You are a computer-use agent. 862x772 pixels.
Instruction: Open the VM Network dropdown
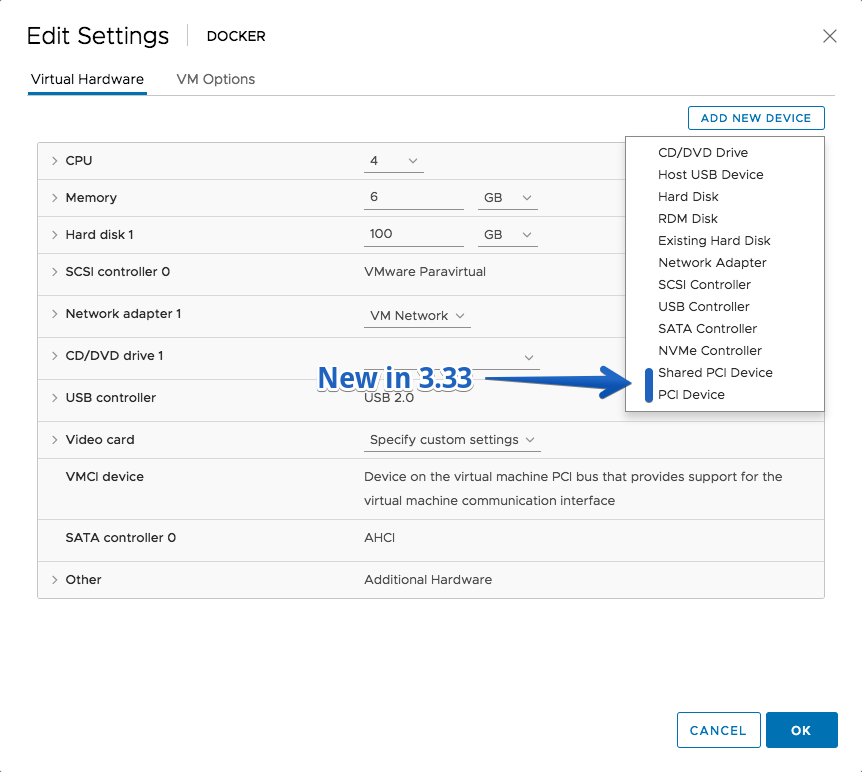(417, 316)
